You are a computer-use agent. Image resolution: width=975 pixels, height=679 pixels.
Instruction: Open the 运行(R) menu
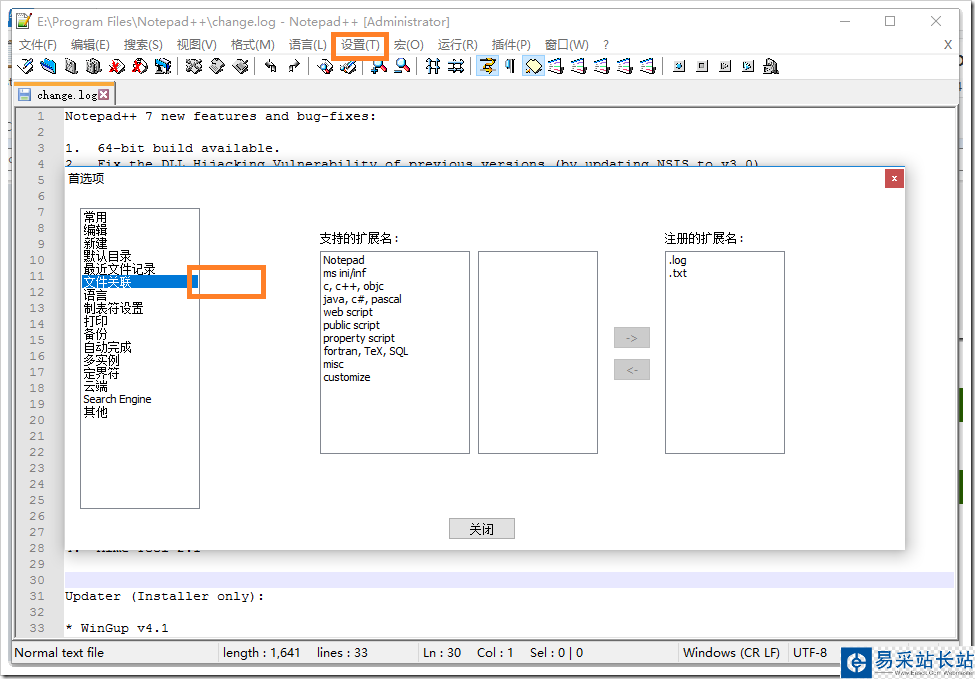458,45
